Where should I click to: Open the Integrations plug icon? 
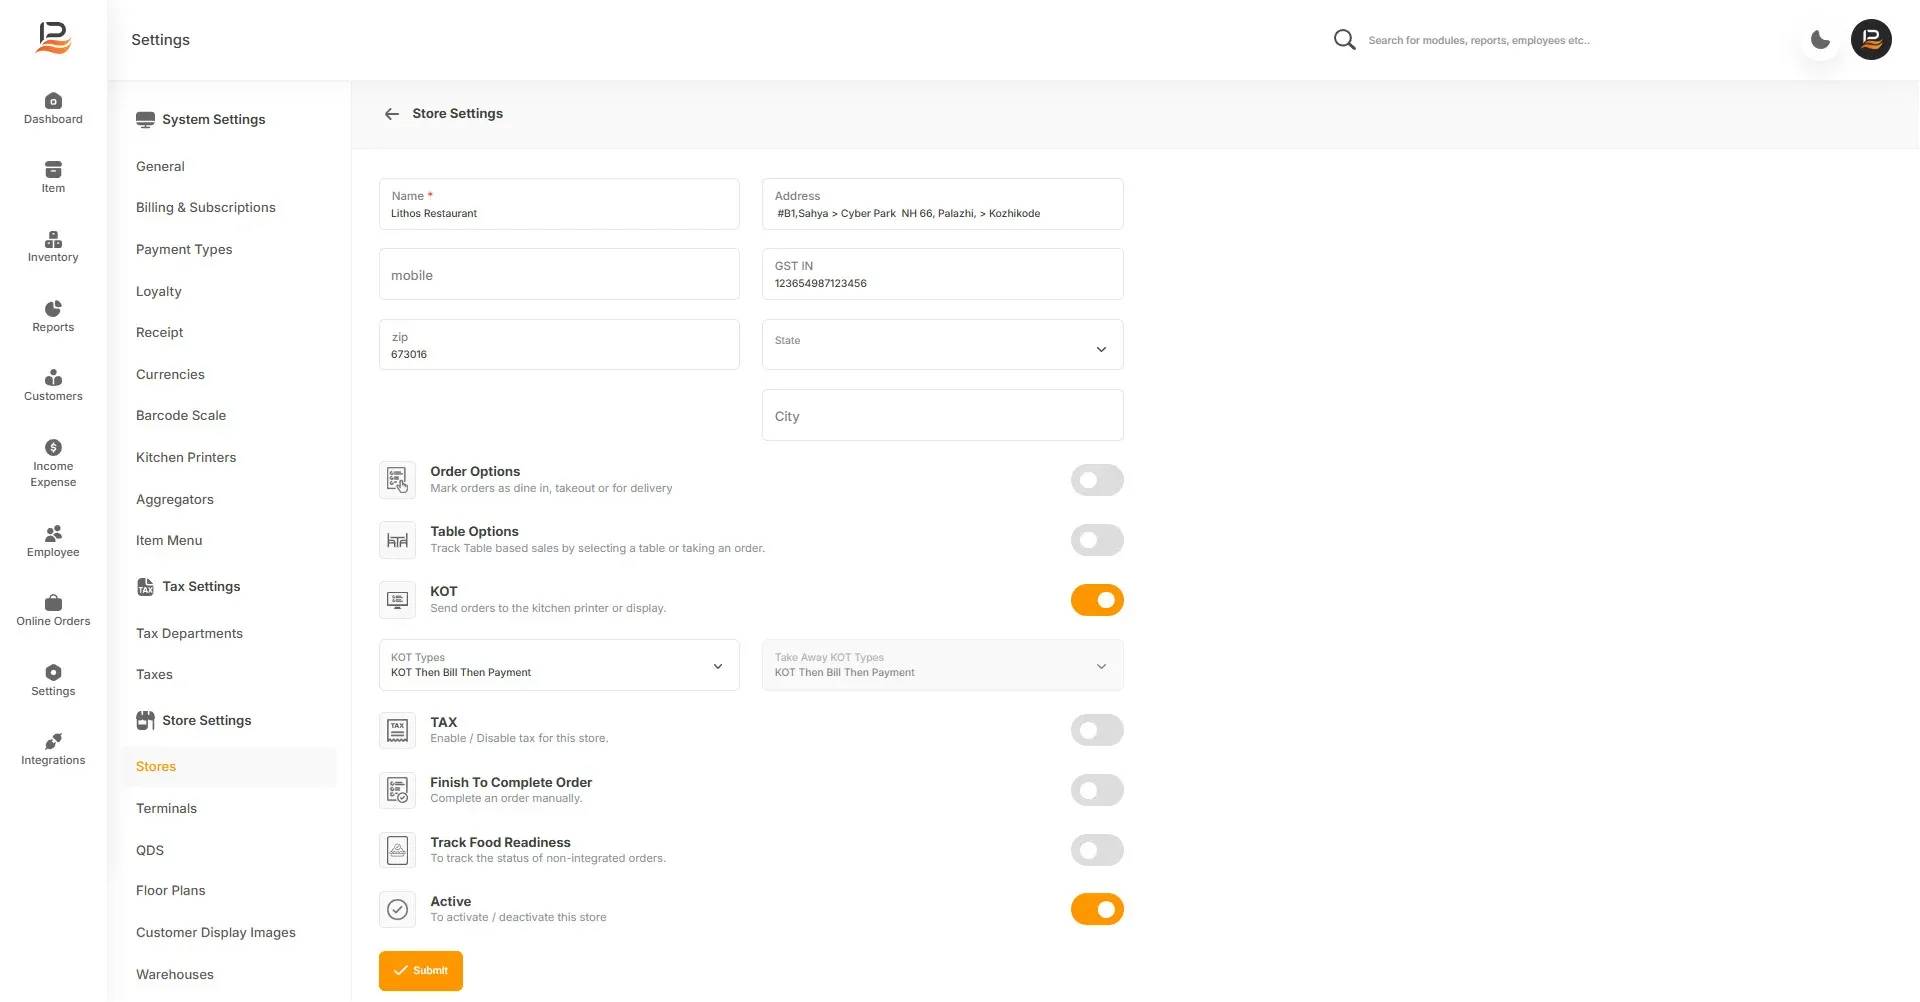click(53, 741)
